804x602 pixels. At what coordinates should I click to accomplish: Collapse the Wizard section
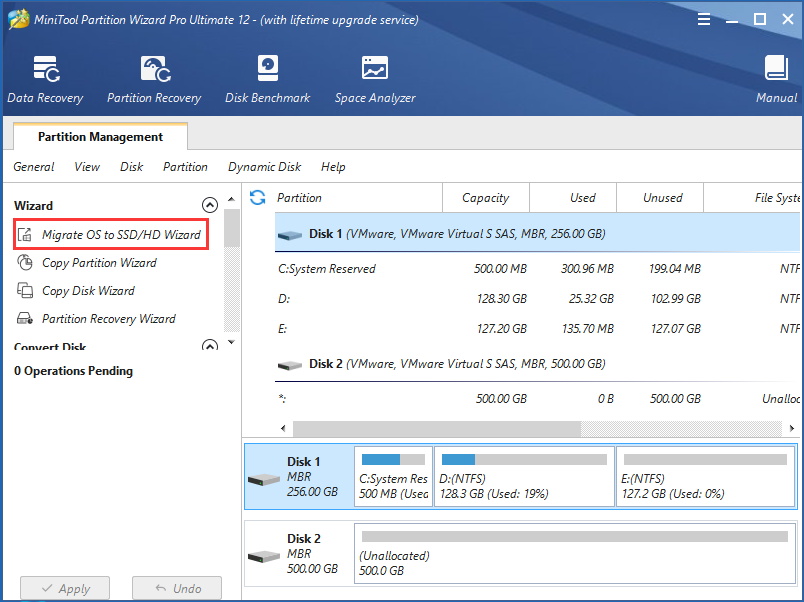210,205
